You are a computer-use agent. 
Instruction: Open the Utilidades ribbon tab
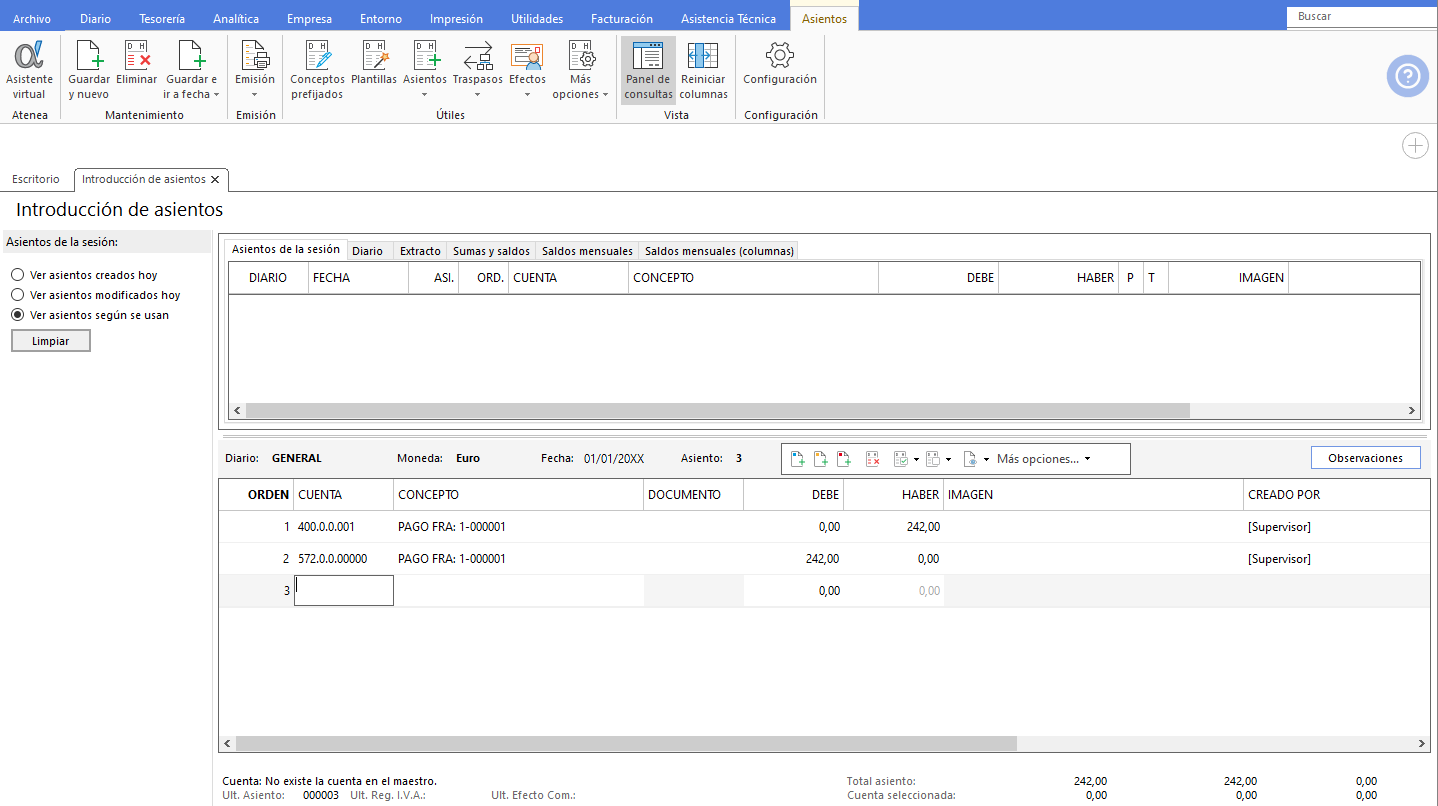coord(537,18)
